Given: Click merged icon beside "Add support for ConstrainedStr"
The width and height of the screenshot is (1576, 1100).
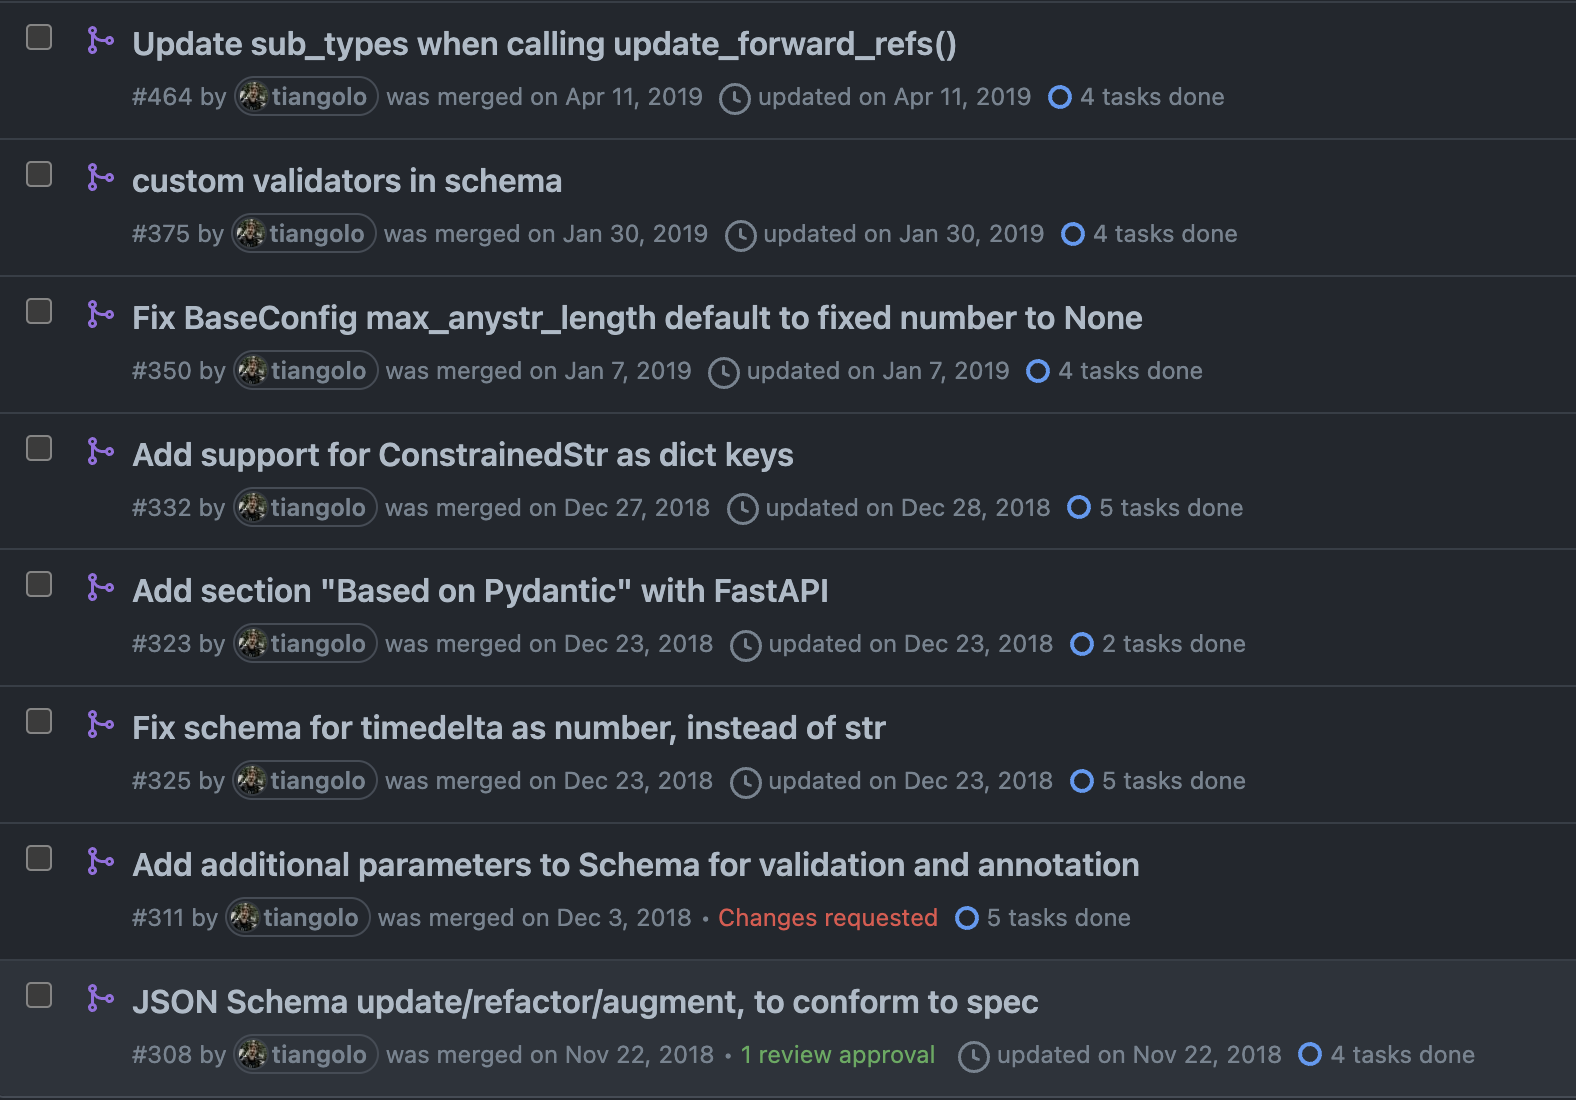Looking at the screenshot, I should pos(100,452).
